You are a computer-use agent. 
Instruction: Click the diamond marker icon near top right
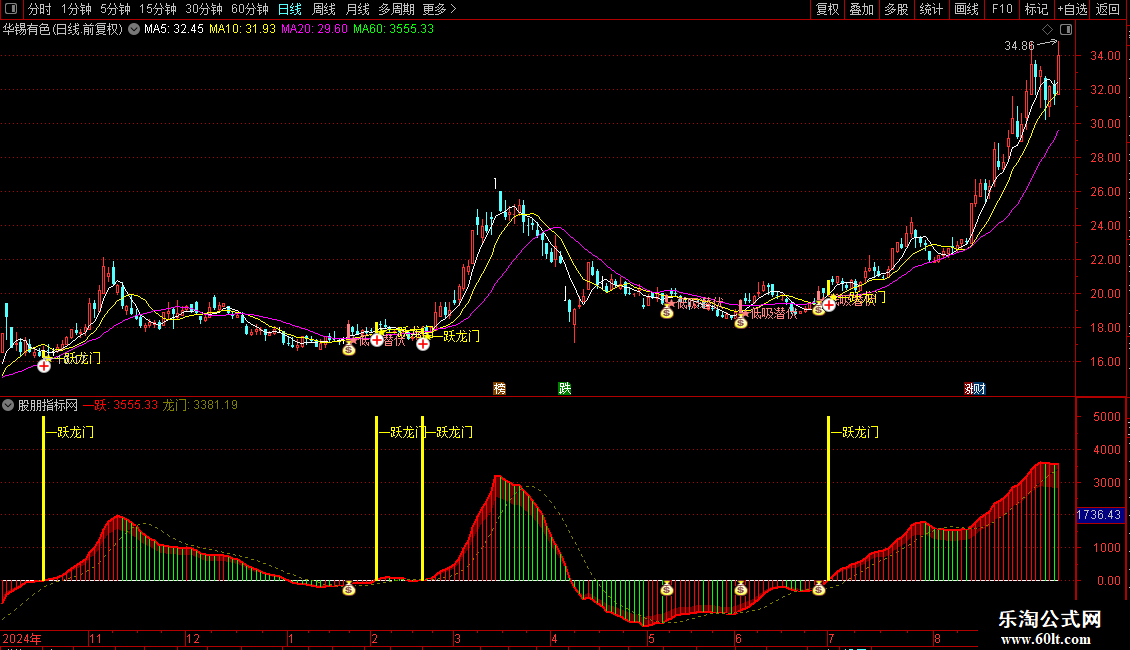coord(1047,30)
